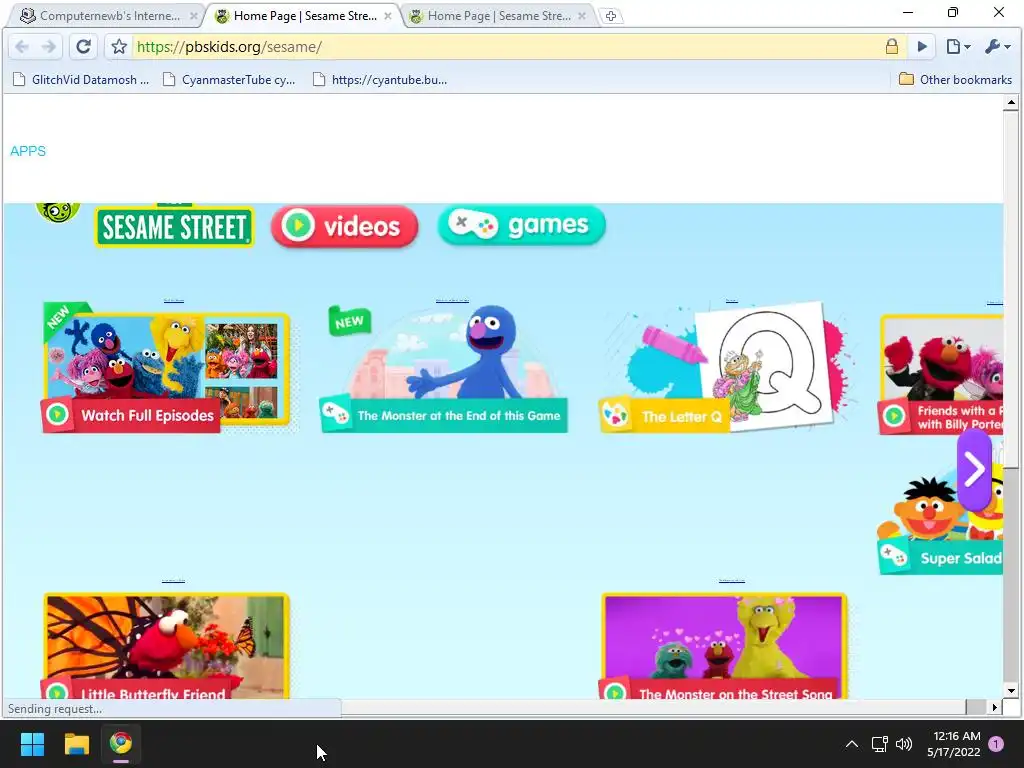
Task: Click the browser back arrow
Action: [x=22, y=47]
